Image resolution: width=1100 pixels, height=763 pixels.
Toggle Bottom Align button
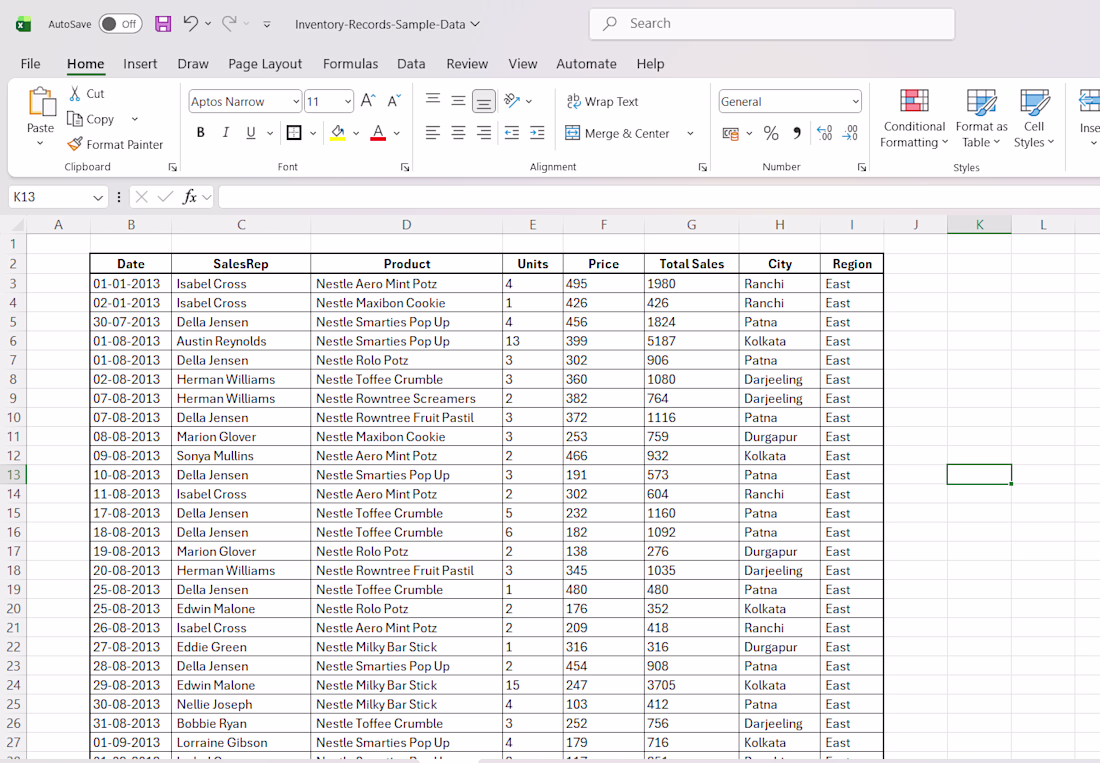point(483,102)
